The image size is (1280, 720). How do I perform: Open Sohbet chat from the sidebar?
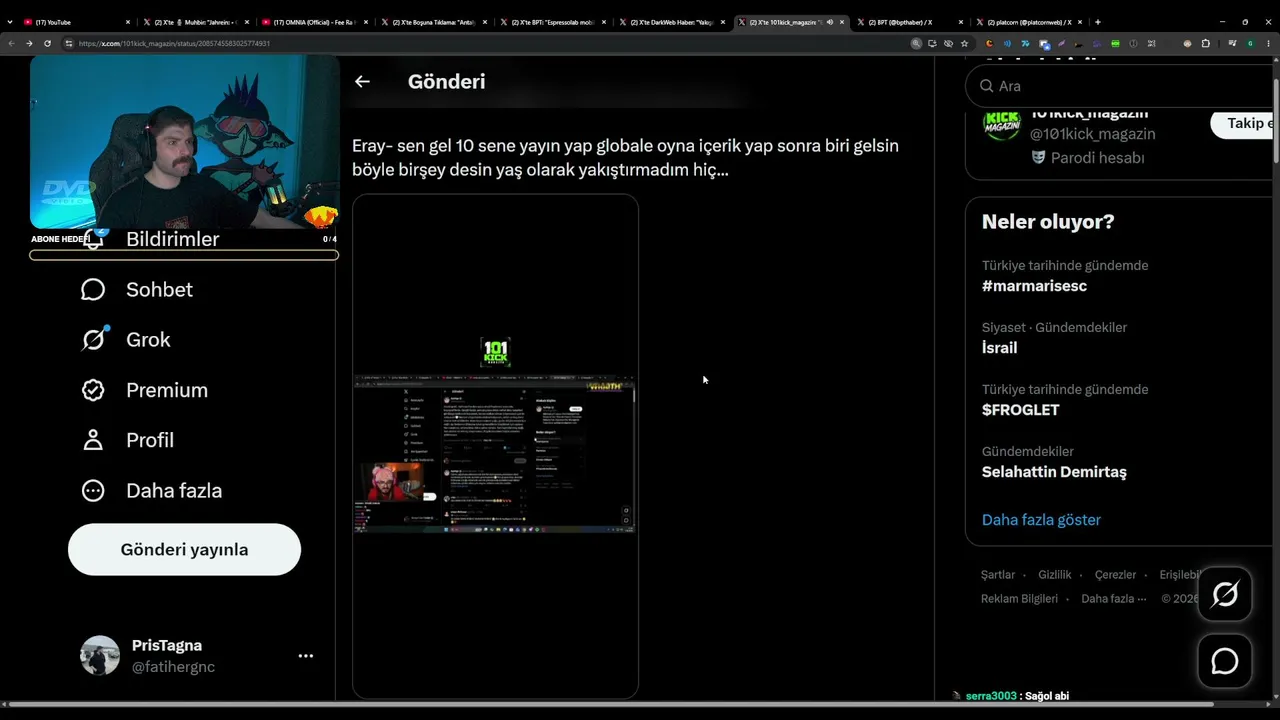[137, 290]
